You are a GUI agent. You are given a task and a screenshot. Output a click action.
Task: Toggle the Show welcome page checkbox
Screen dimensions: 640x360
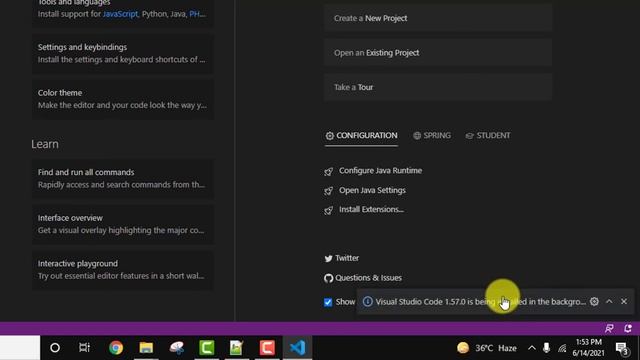coord(328,302)
